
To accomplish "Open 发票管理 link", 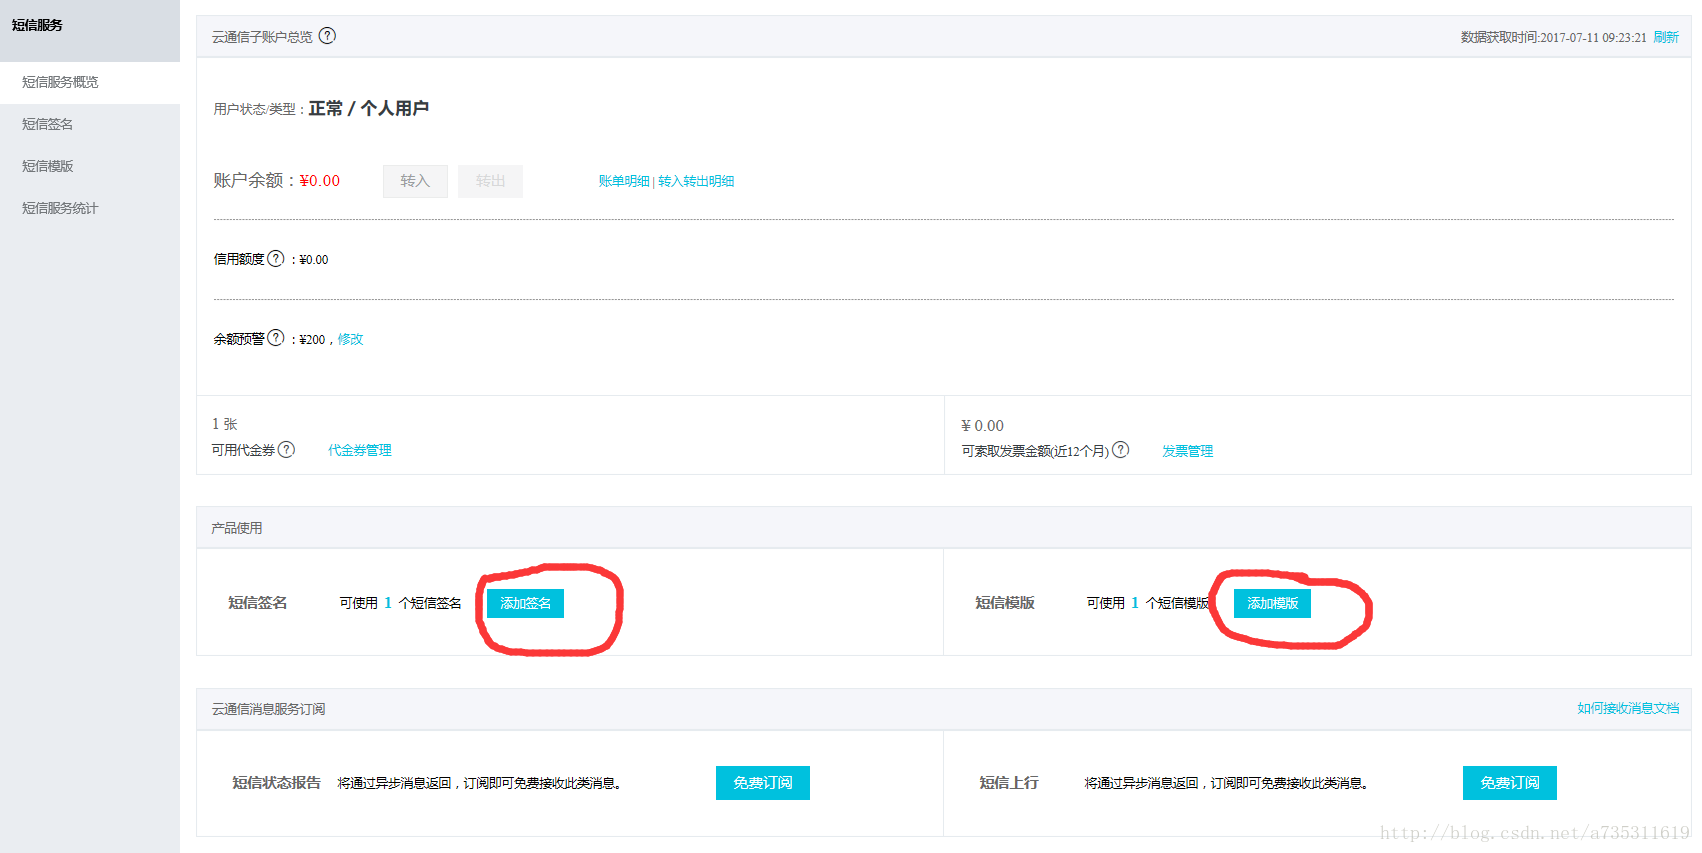I will 1187,451.
